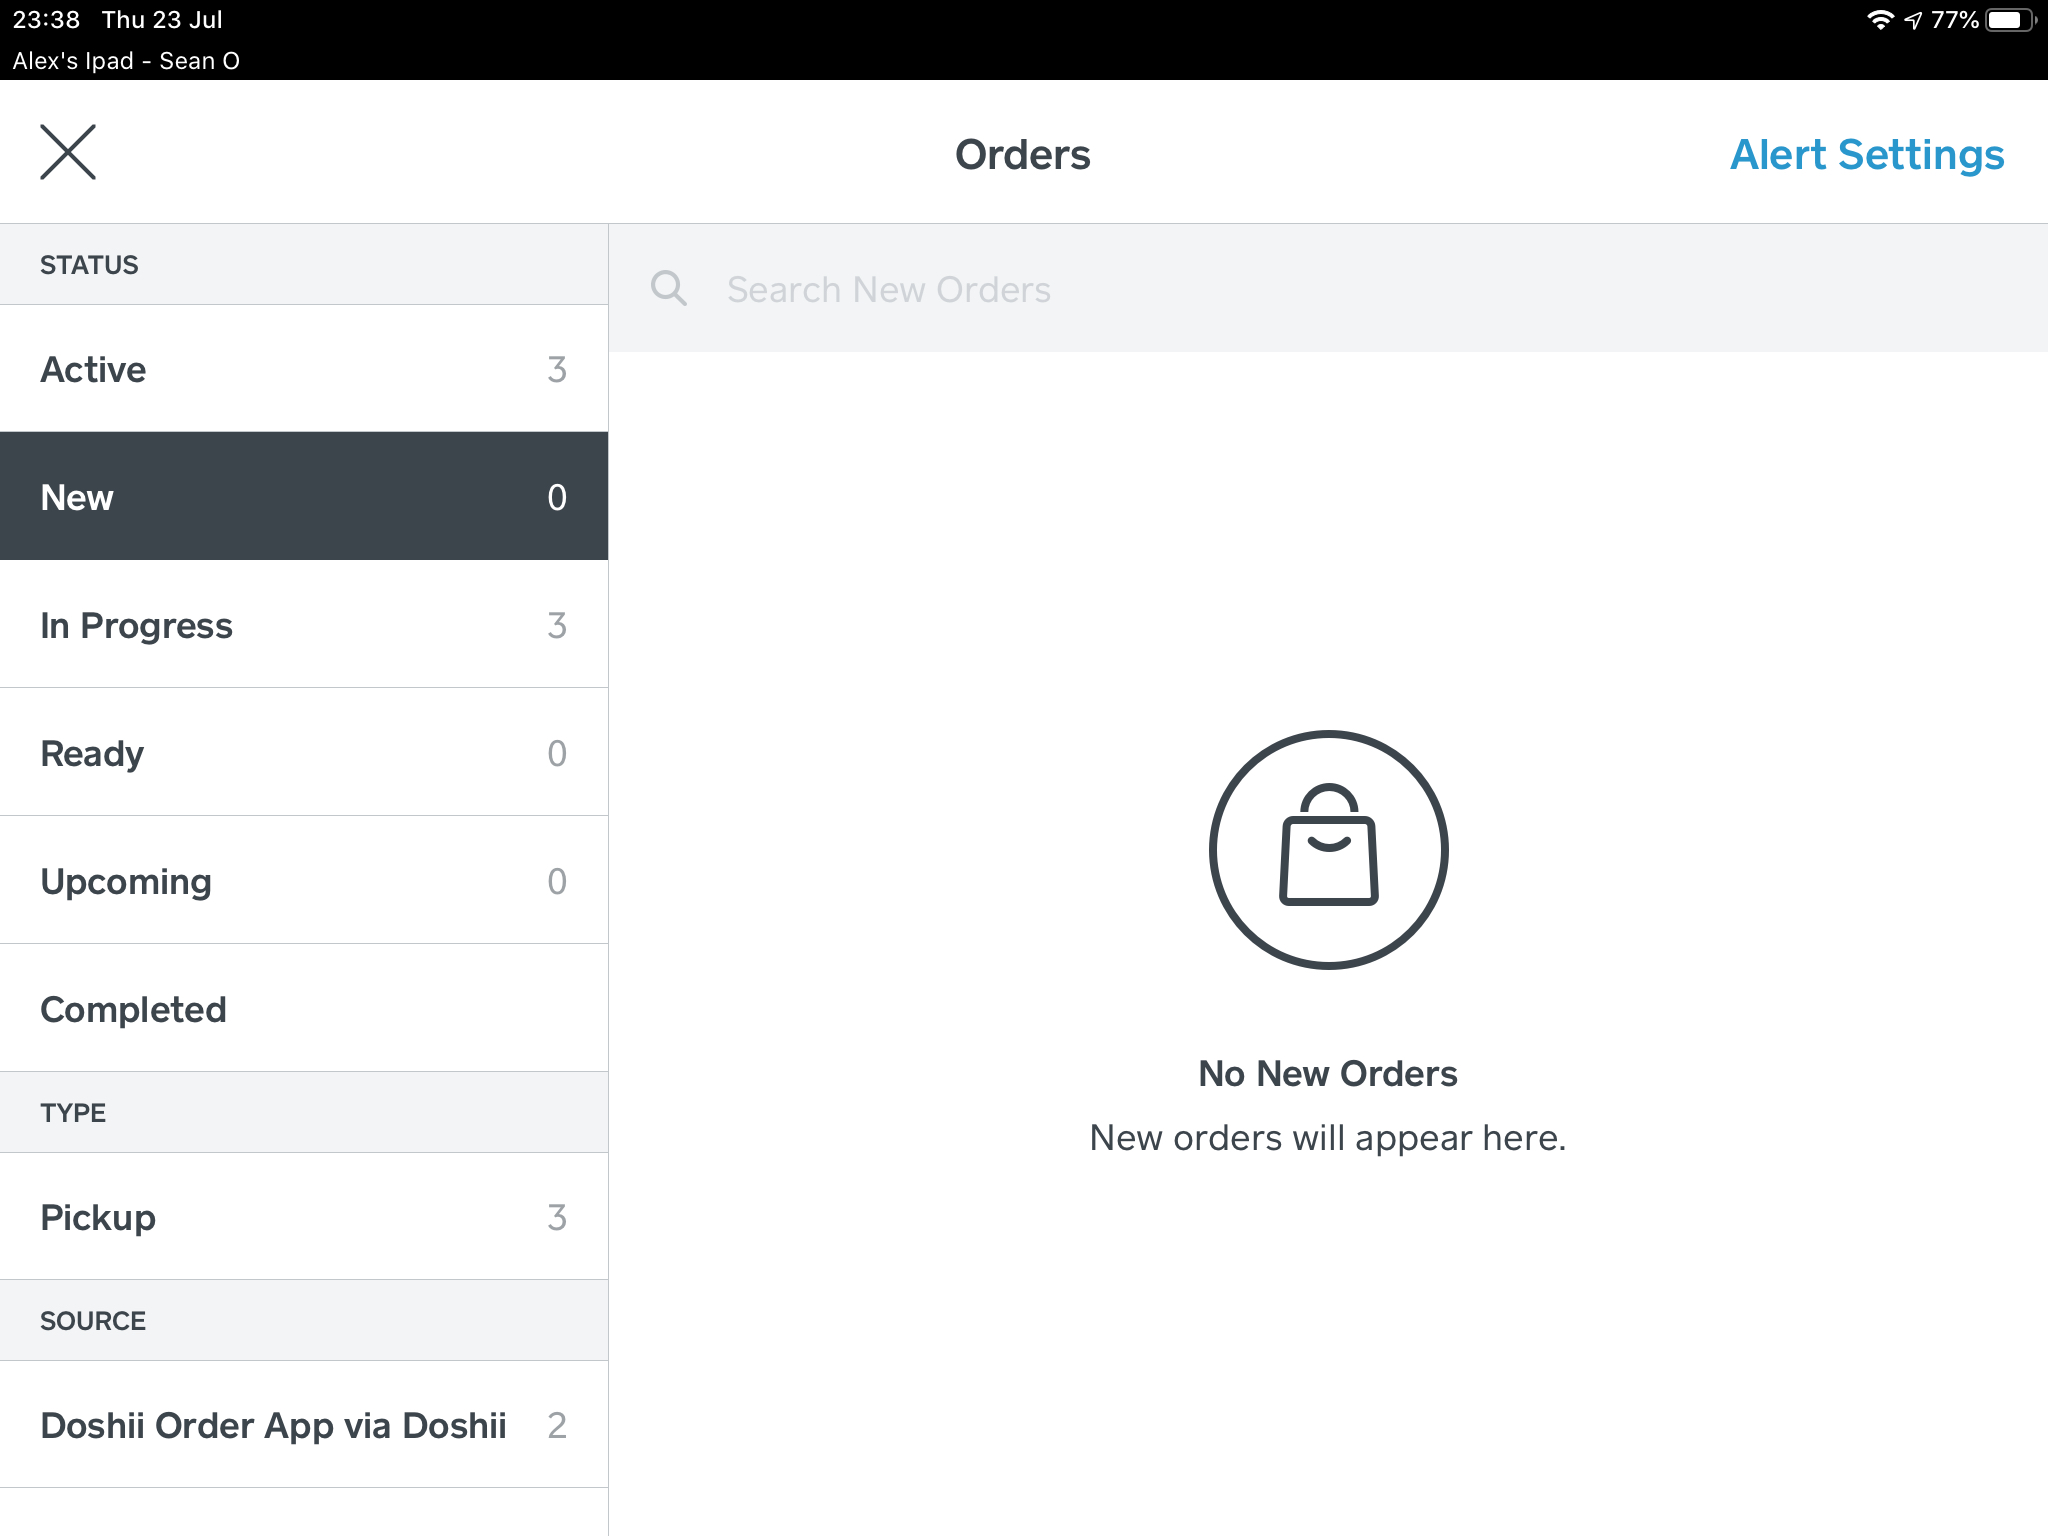Tap the location arrow status icon

click(x=1913, y=20)
